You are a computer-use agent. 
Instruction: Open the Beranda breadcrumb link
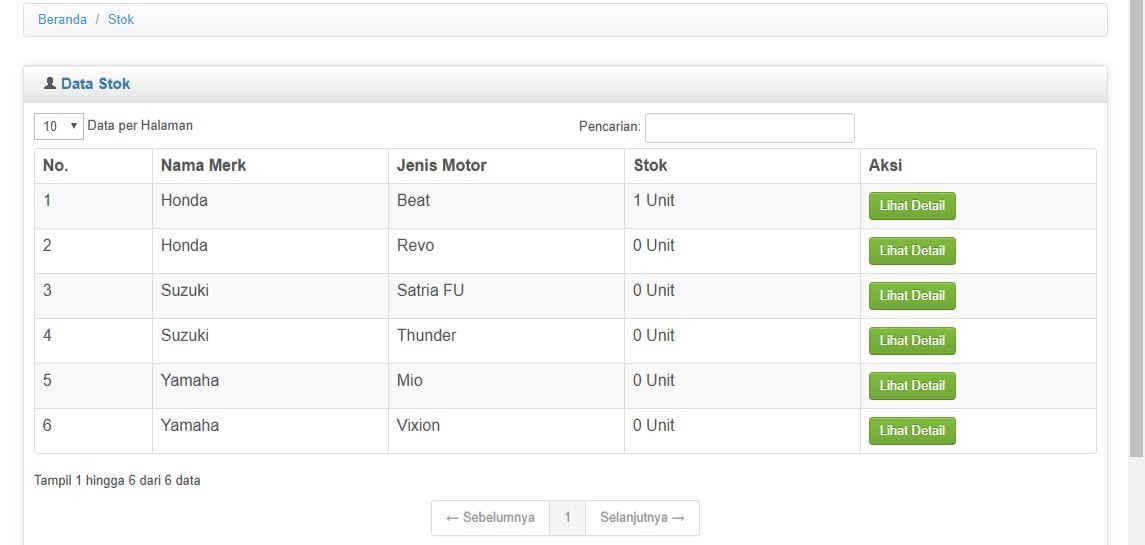62,19
